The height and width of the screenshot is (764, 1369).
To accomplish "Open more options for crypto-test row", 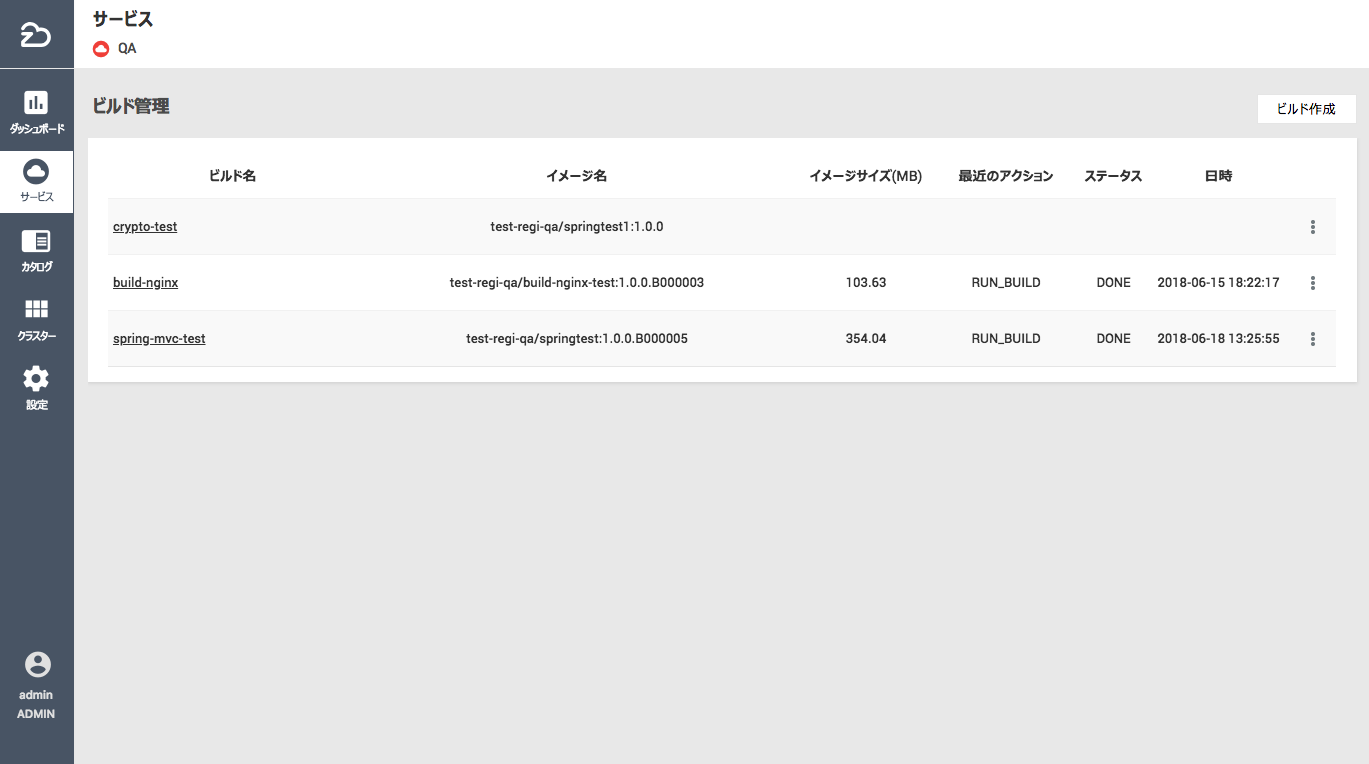I will coord(1312,227).
